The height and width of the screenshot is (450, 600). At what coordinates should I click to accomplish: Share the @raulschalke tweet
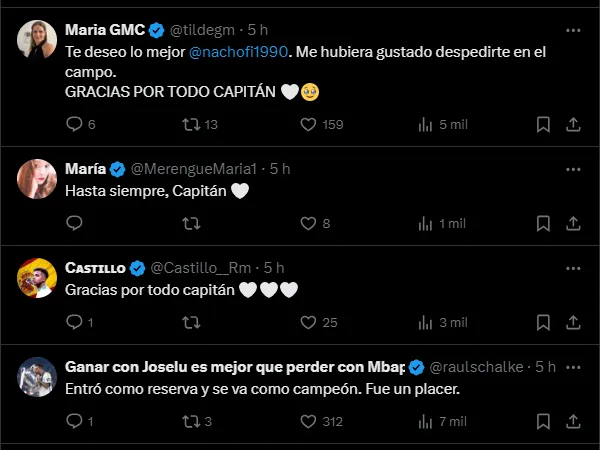pos(573,421)
